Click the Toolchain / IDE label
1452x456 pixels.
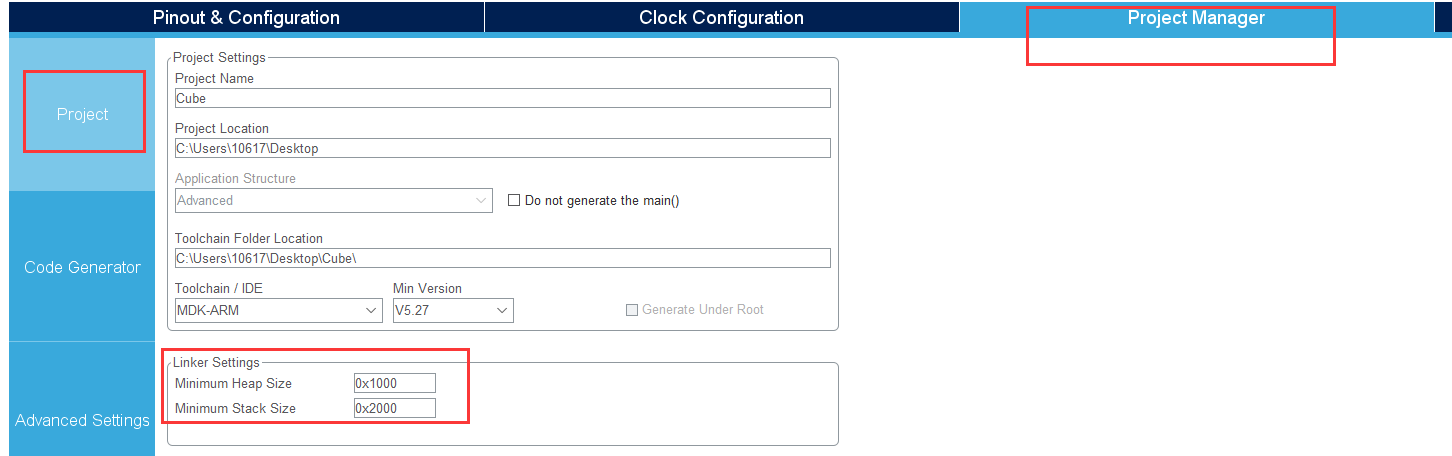(221, 288)
